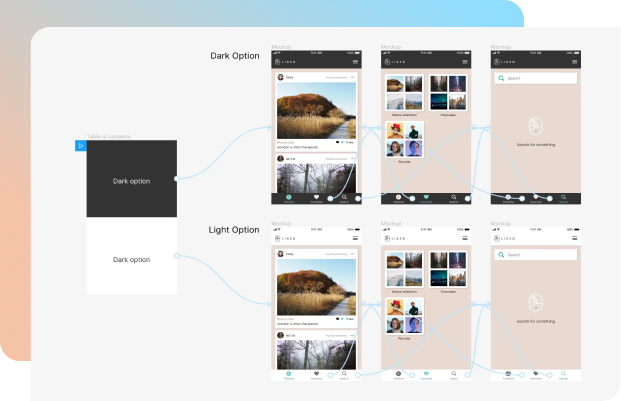Click the white Dark option block
Screen dimensions: 621x401
131,258
